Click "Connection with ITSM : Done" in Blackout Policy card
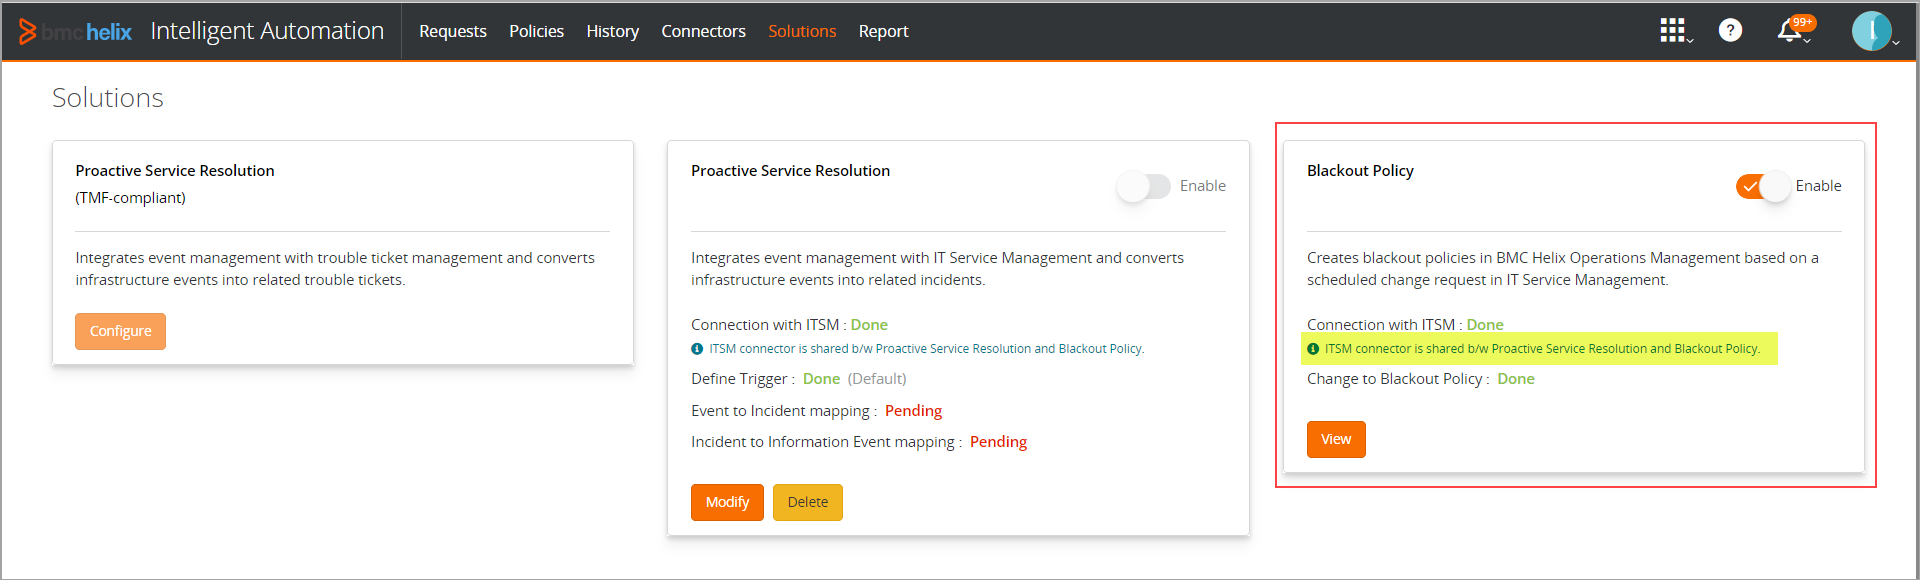The height and width of the screenshot is (580, 1920). click(1405, 325)
